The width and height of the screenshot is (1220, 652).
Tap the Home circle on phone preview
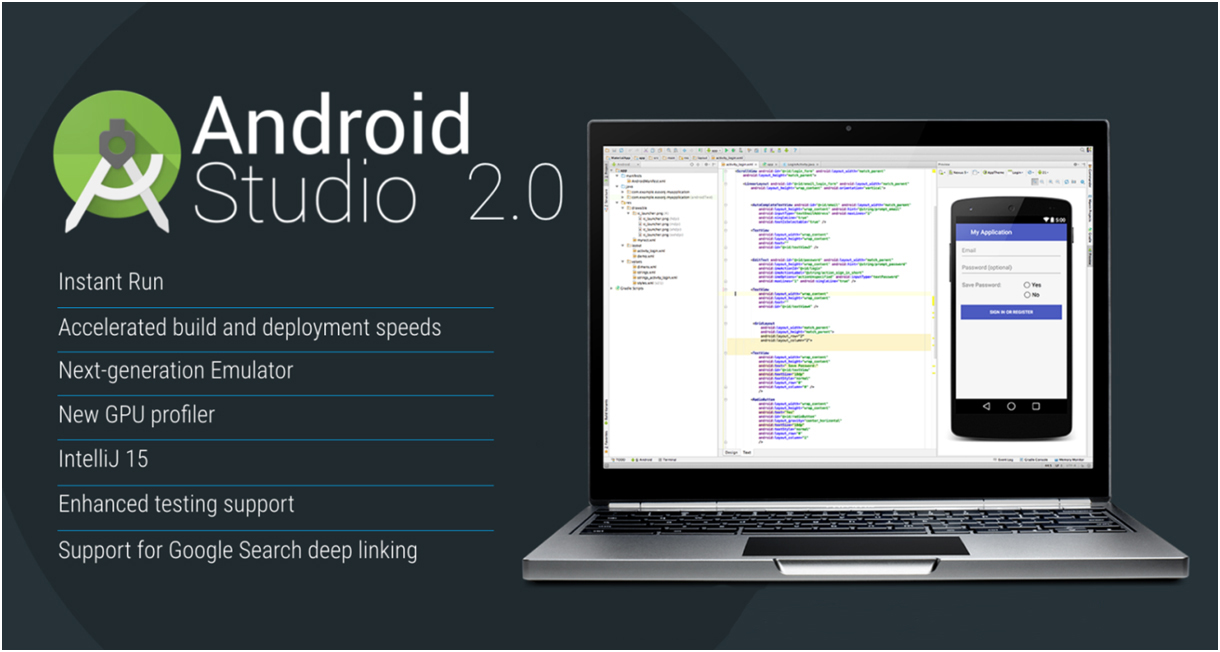pyautogui.click(x=1011, y=406)
